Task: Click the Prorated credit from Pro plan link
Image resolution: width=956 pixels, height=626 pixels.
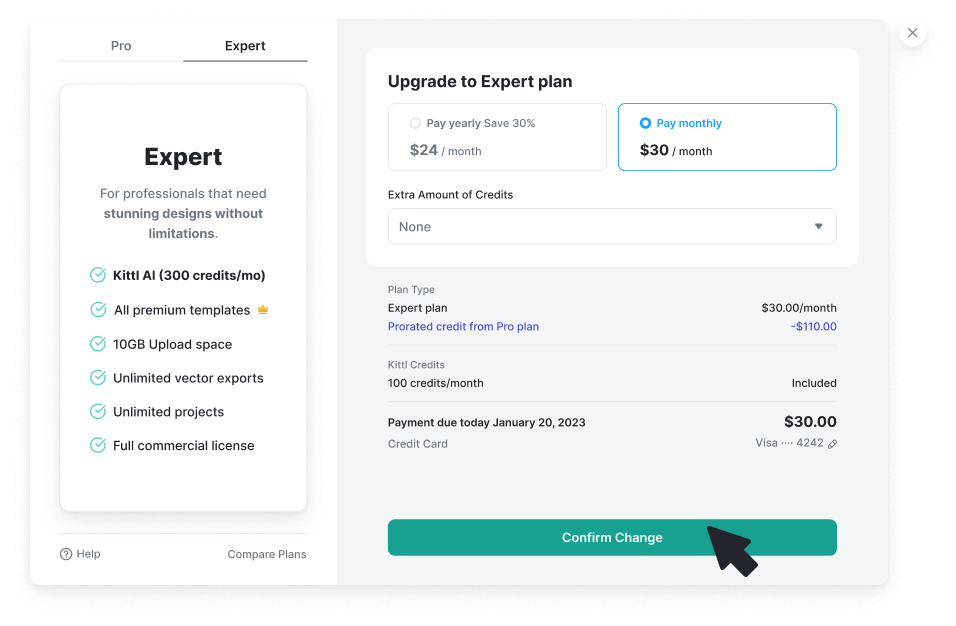Action: click(463, 326)
